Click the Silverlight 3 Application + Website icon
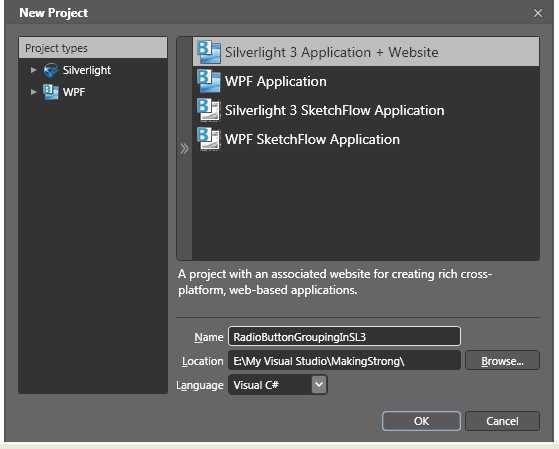Screen dimensions: 559x449 (209, 52)
